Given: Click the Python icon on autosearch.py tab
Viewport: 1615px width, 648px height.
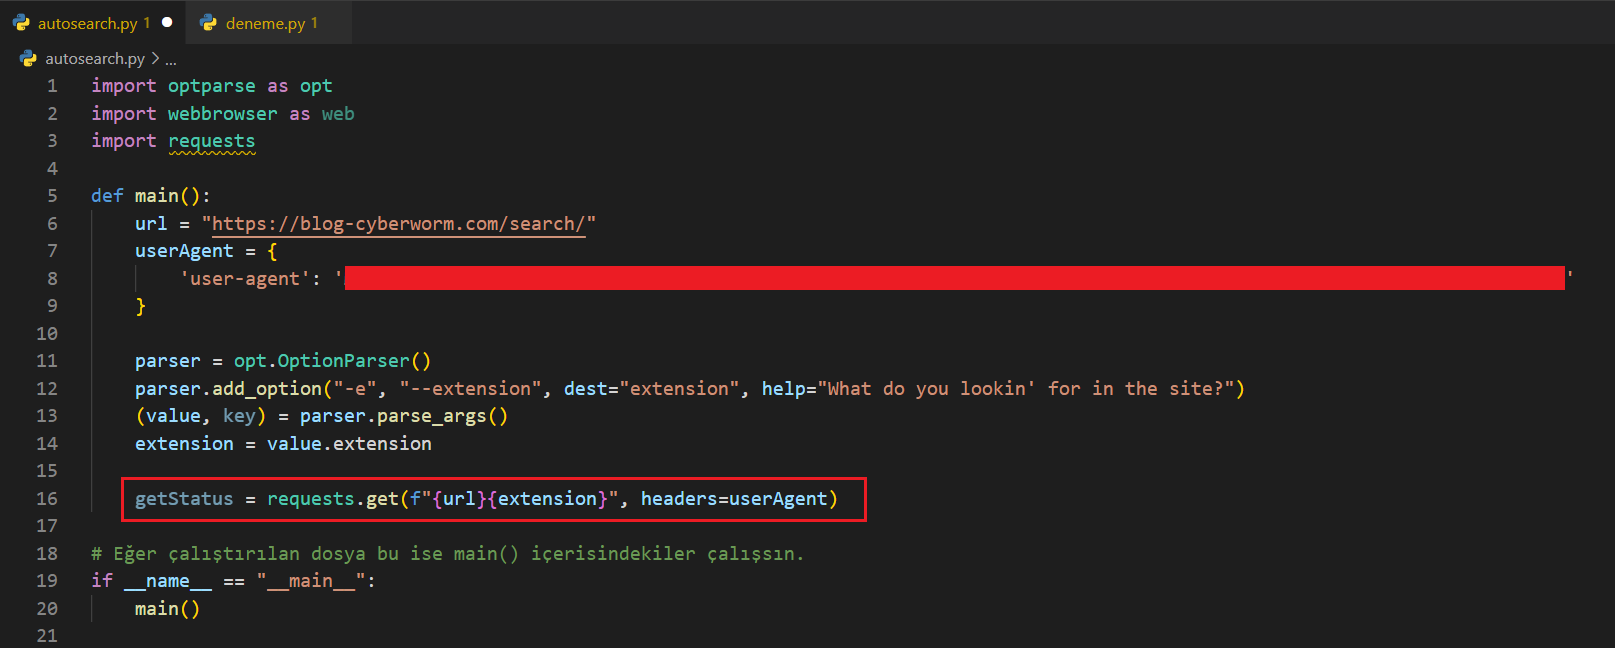Looking at the screenshot, I should point(21,23).
